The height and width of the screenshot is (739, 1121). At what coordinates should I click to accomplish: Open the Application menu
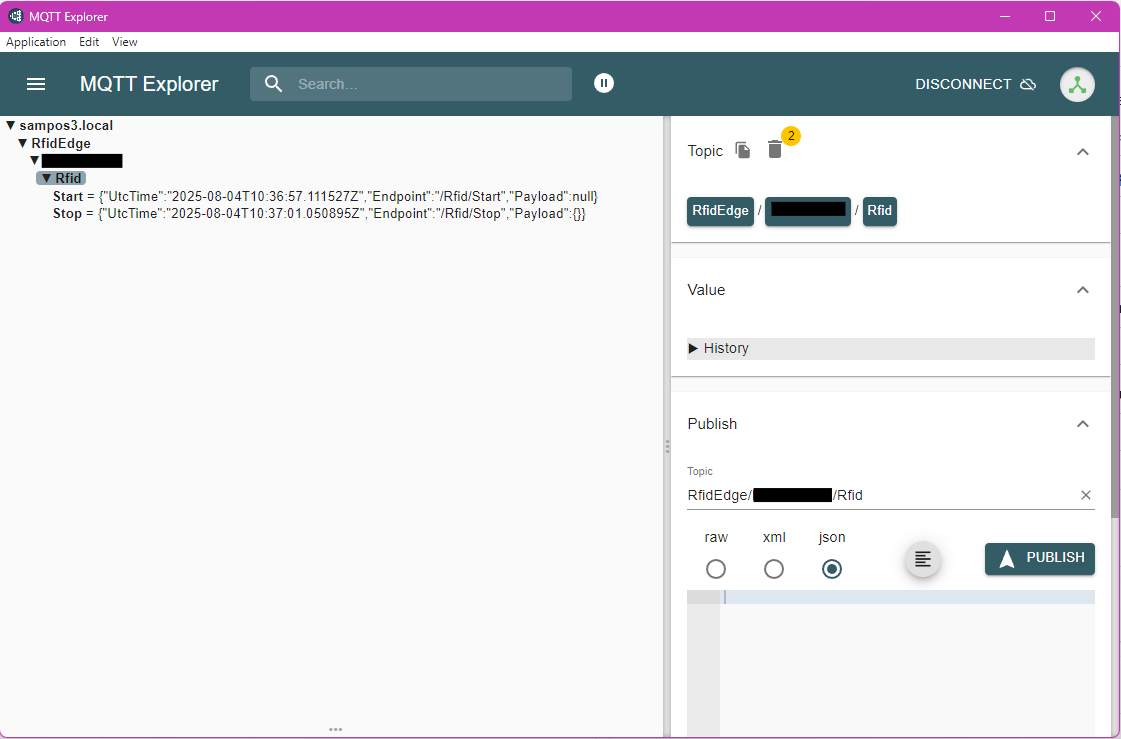36,42
